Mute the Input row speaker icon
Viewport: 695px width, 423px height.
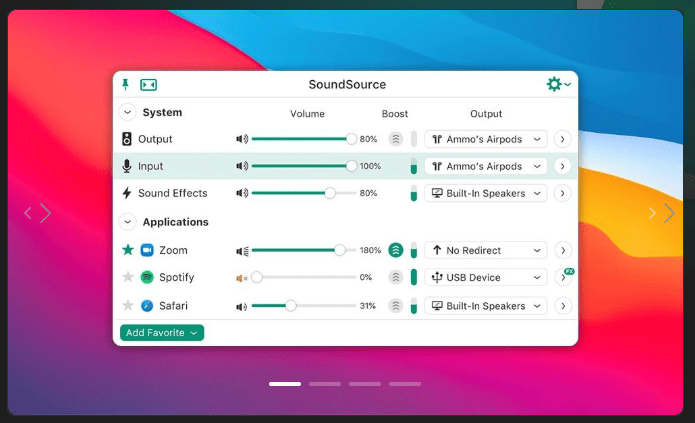(x=242, y=166)
